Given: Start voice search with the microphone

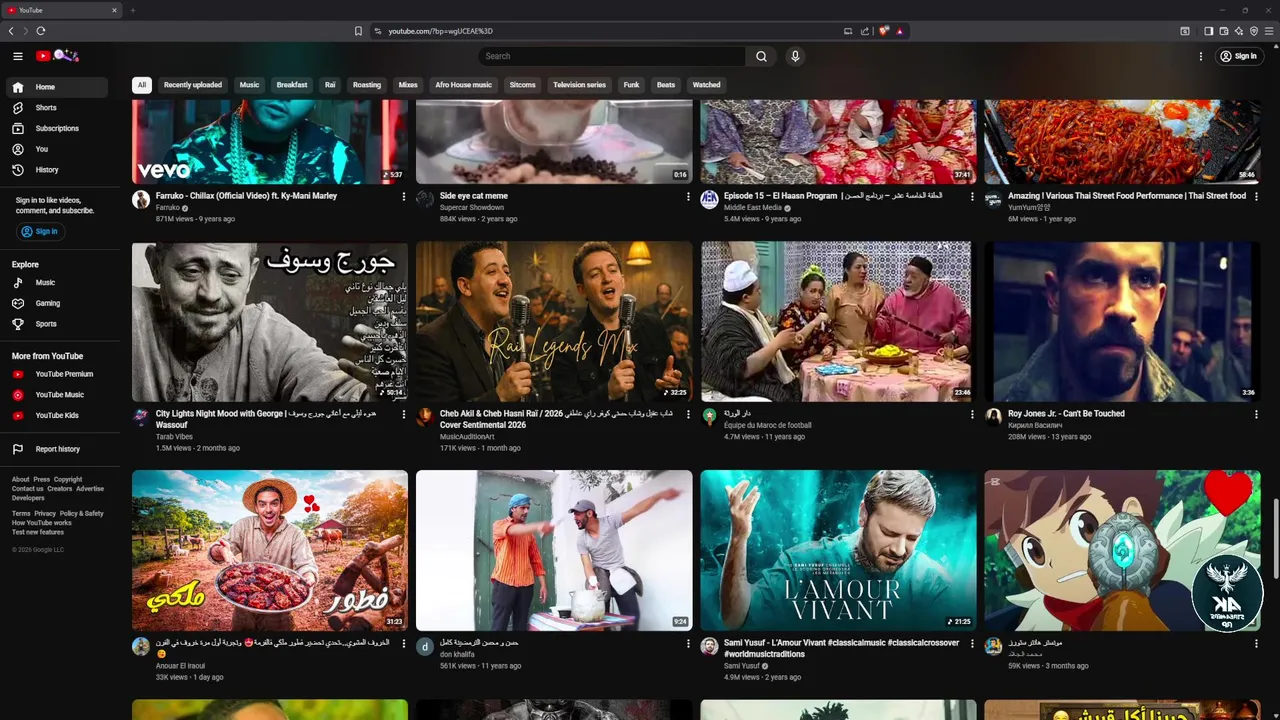Looking at the screenshot, I should (795, 56).
